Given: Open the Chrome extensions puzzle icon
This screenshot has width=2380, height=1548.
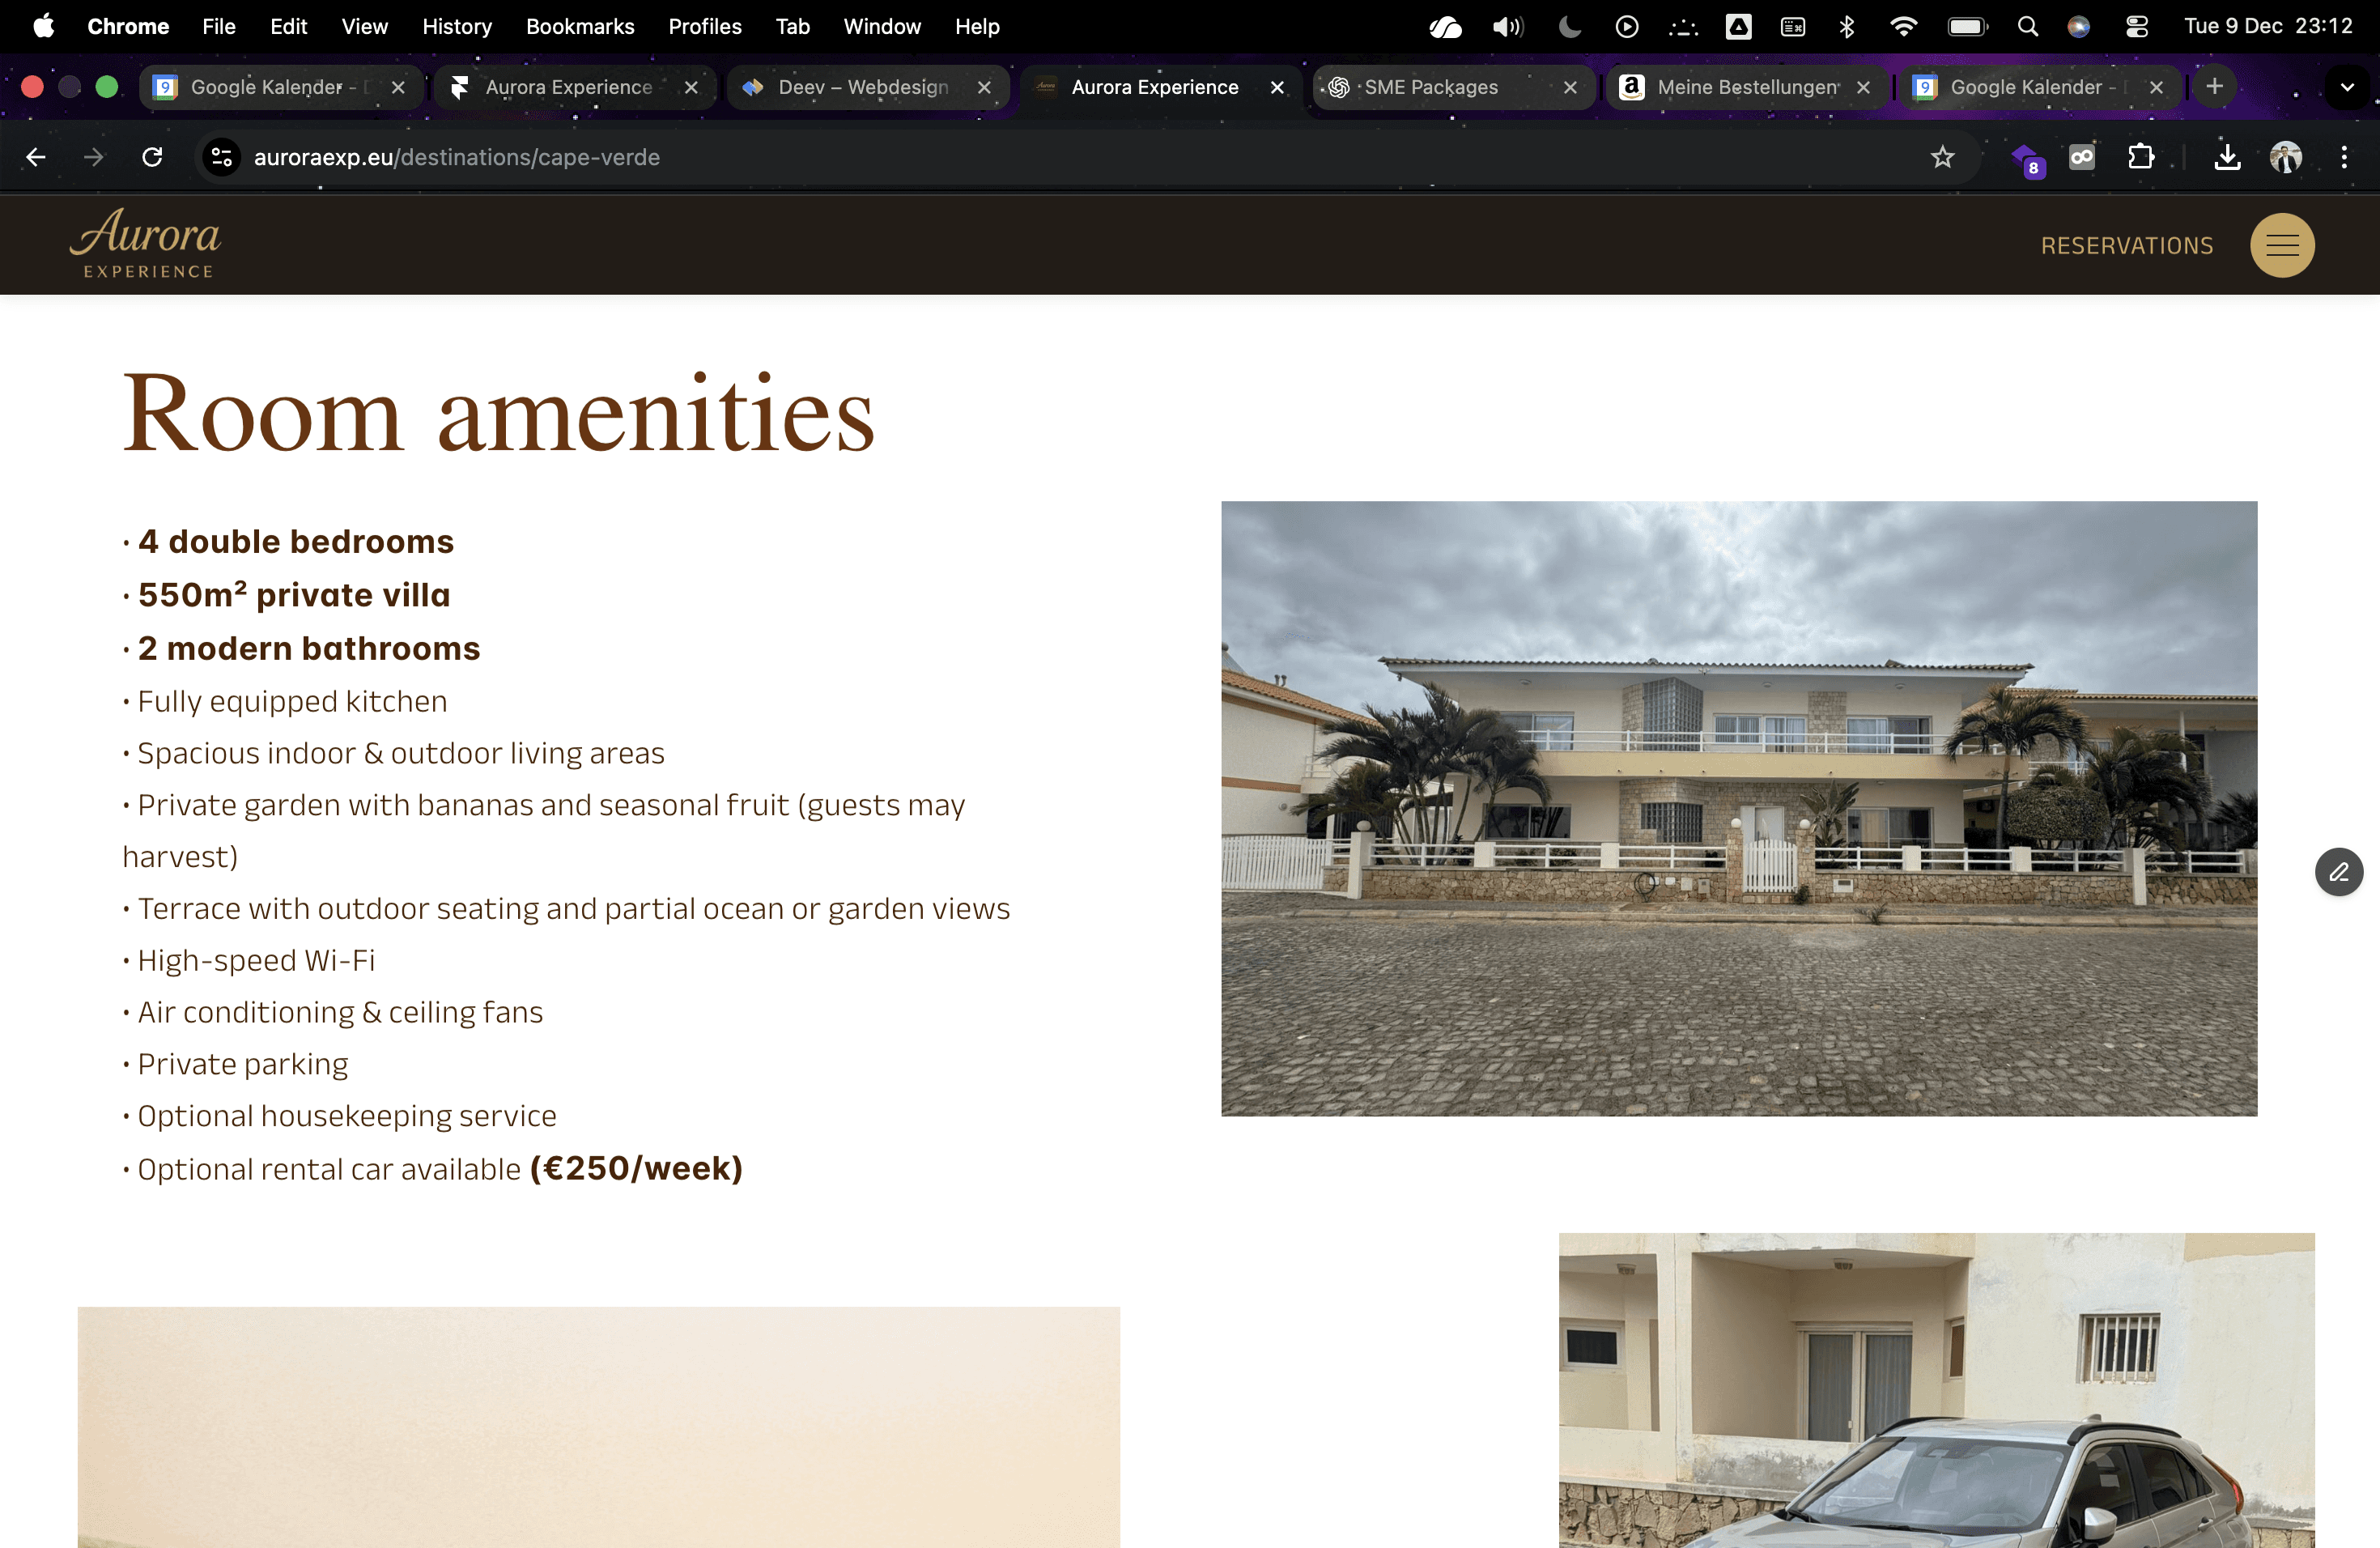Looking at the screenshot, I should click(2140, 157).
